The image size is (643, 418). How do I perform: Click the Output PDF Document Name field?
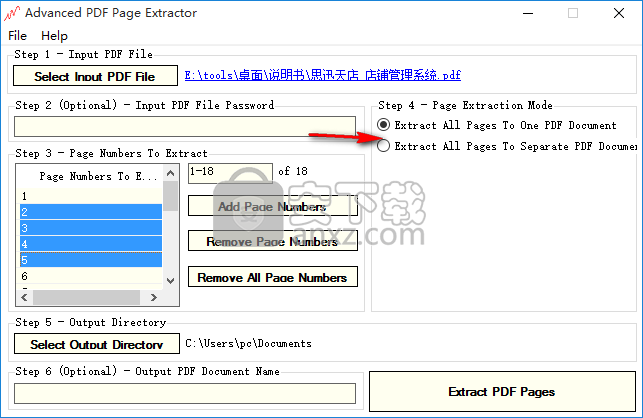point(185,393)
